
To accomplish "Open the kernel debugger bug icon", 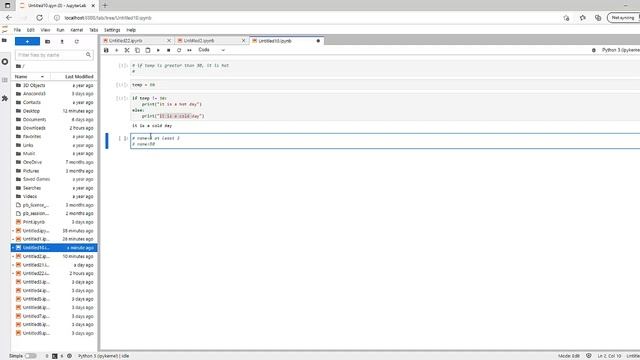I will pos(593,50).
